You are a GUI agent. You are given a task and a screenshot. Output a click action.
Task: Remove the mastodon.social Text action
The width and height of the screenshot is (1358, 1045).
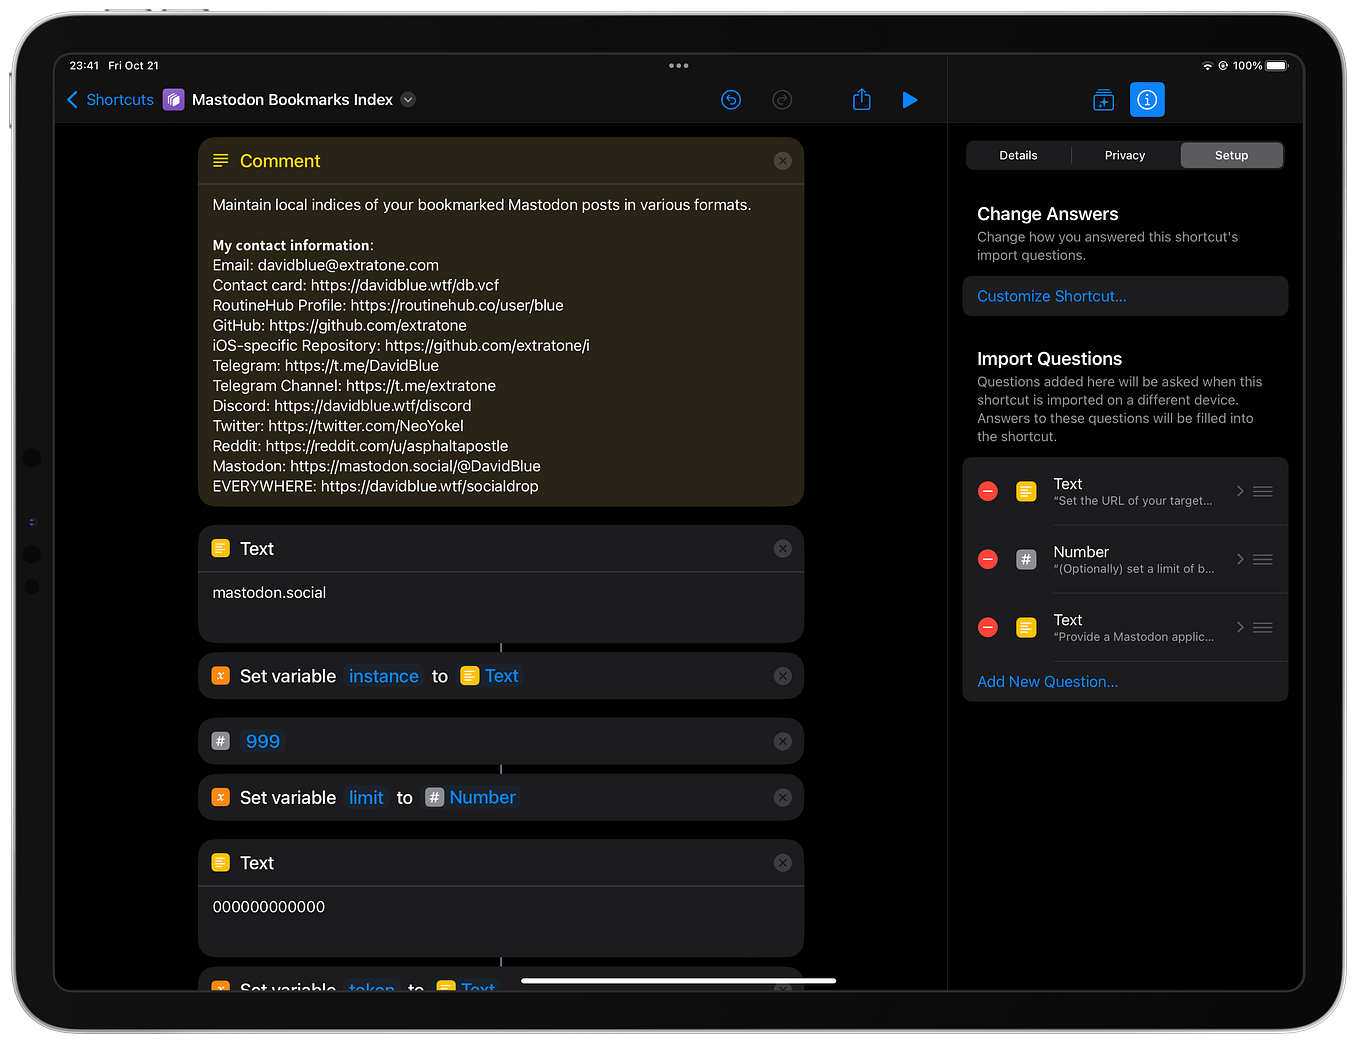click(783, 549)
